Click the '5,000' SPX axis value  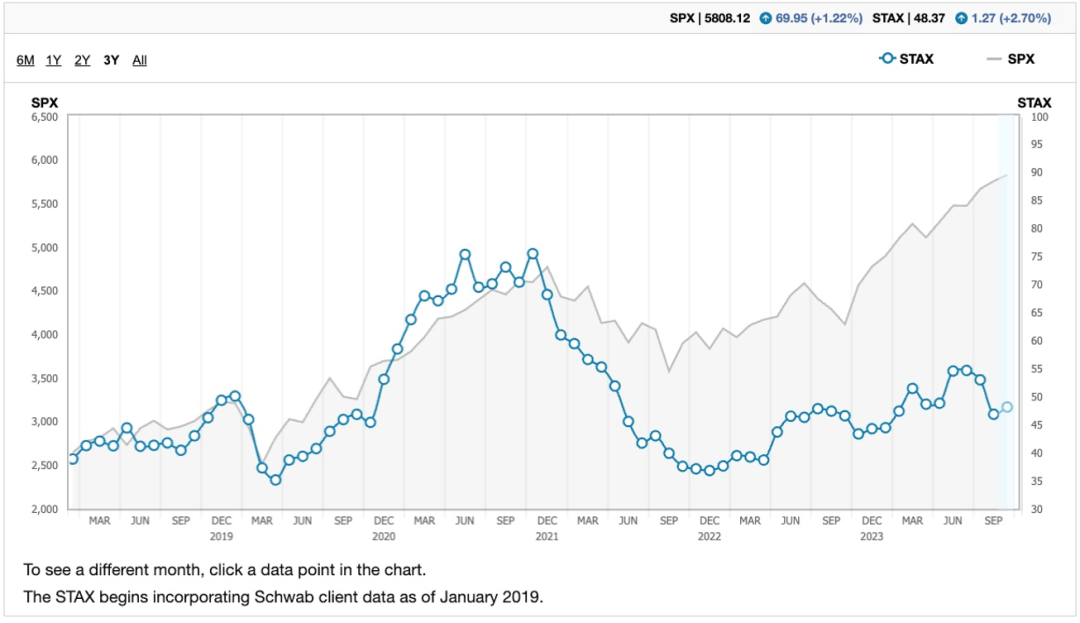[x=45, y=248]
